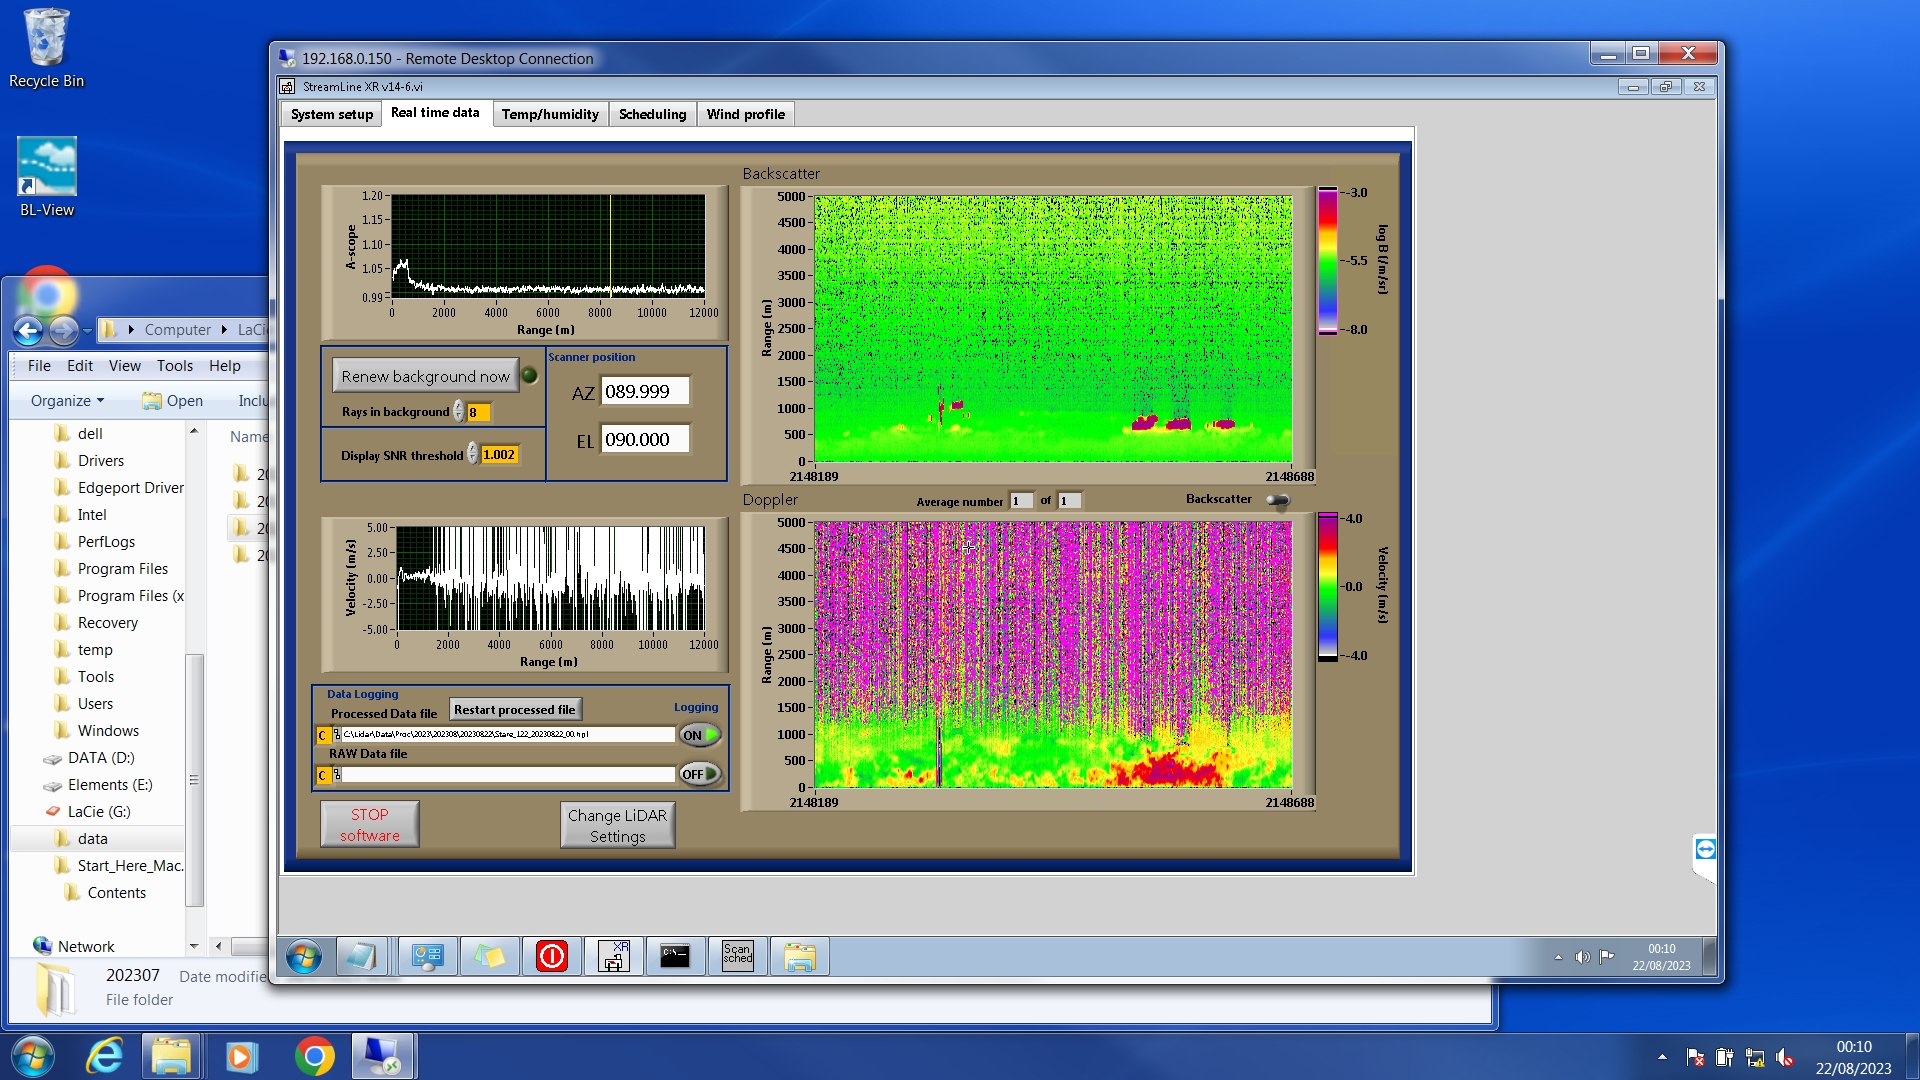Image resolution: width=1920 pixels, height=1080 pixels.
Task: Click Rays in background stepper arrows
Action: click(x=459, y=412)
